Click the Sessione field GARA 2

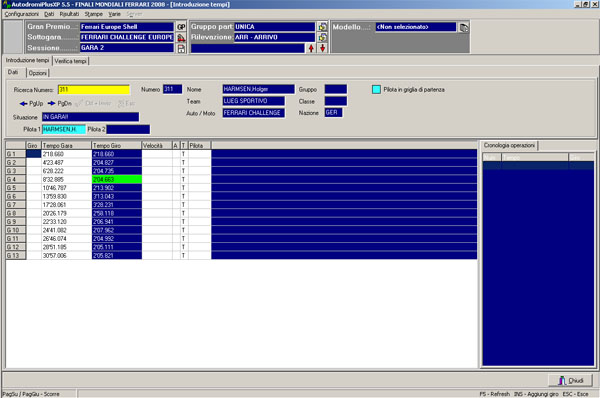(127, 48)
